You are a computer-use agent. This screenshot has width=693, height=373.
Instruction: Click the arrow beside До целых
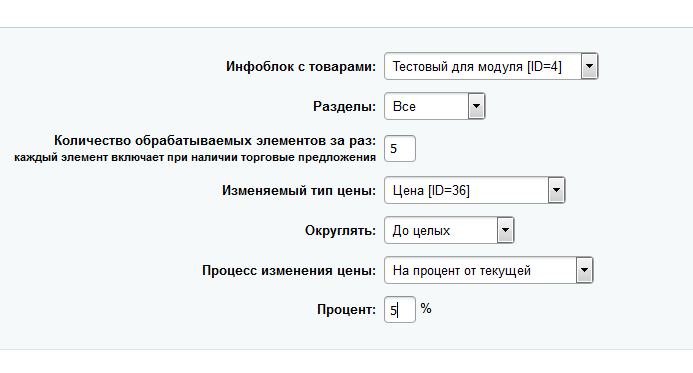tap(505, 230)
